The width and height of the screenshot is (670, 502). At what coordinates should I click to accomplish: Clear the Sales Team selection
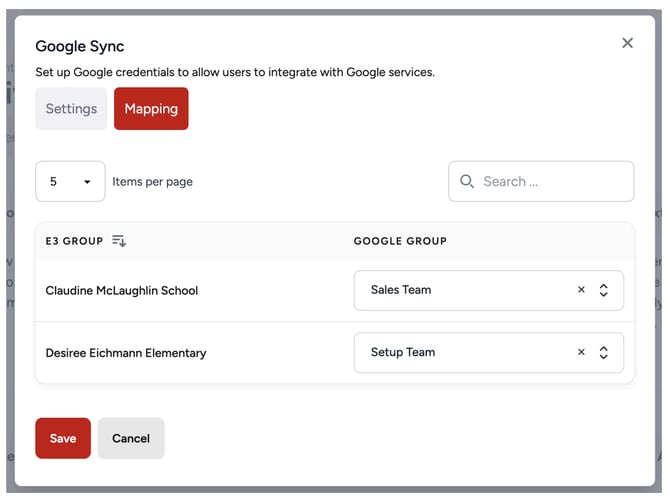tap(581, 291)
